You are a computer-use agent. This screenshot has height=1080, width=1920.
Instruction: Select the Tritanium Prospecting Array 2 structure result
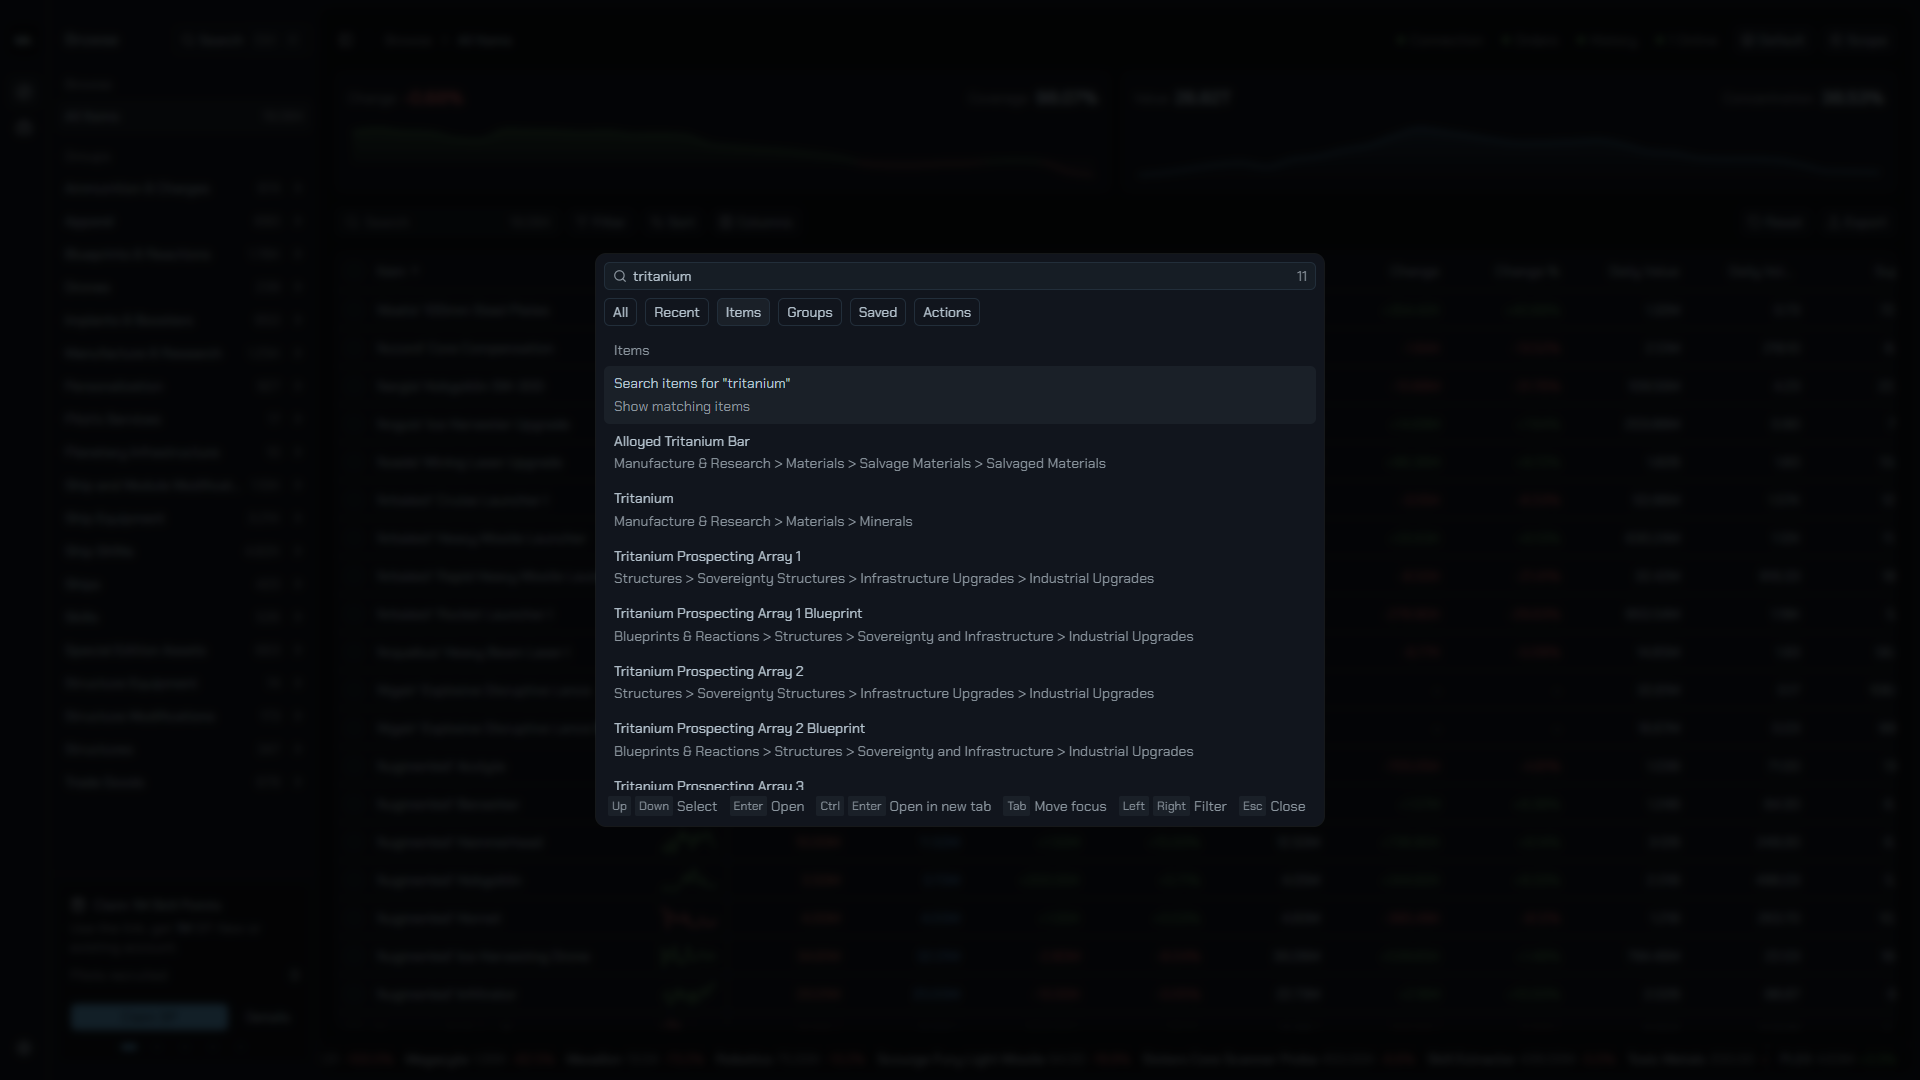(959, 682)
